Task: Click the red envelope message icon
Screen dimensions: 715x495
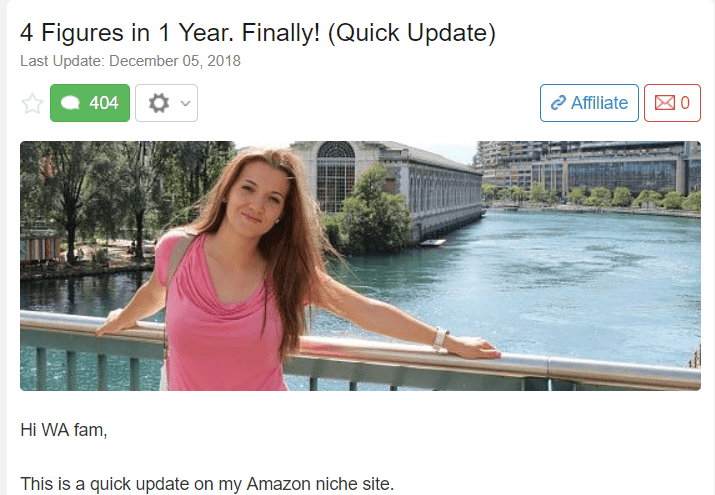Action: click(x=664, y=103)
